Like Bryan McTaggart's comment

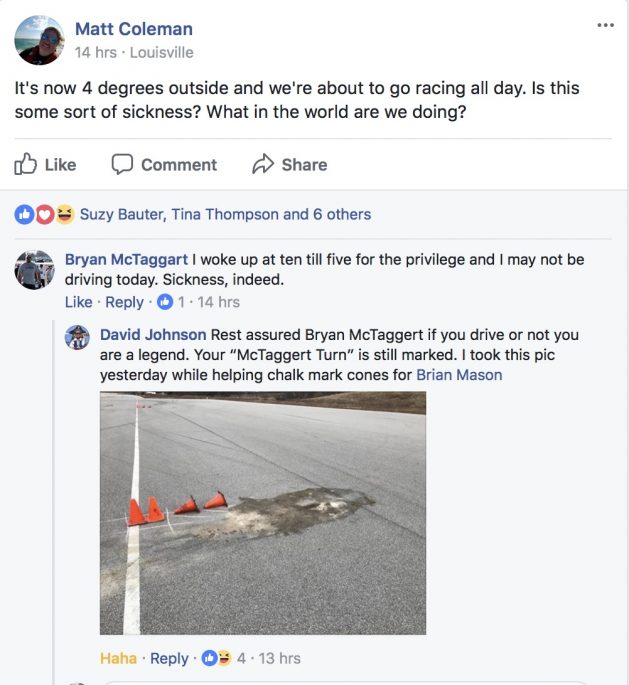78,302
